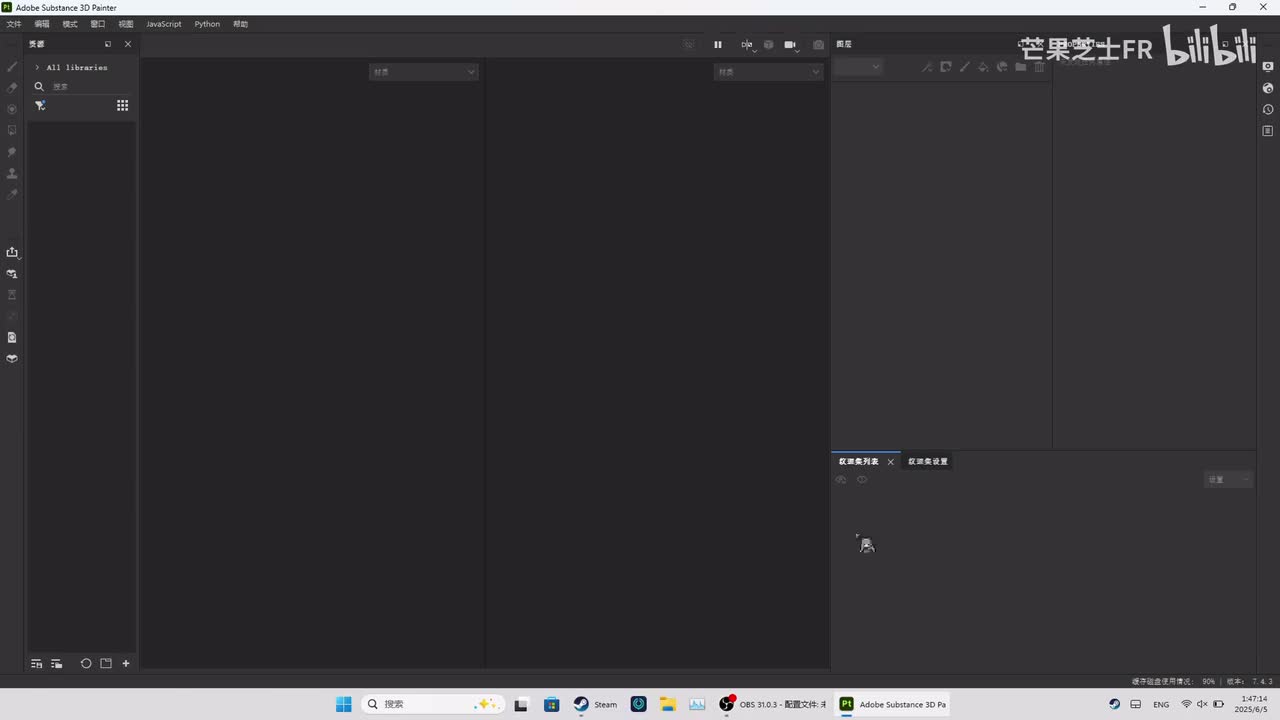Open display settings icon in right sidebar
Viewport: 1280px width, 720px height.
1268,66
